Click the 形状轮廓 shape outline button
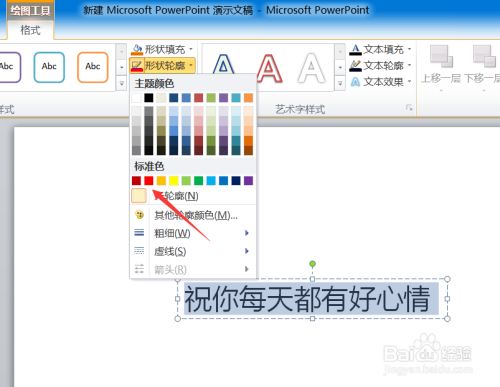500x387 pixels. (162, 65)
